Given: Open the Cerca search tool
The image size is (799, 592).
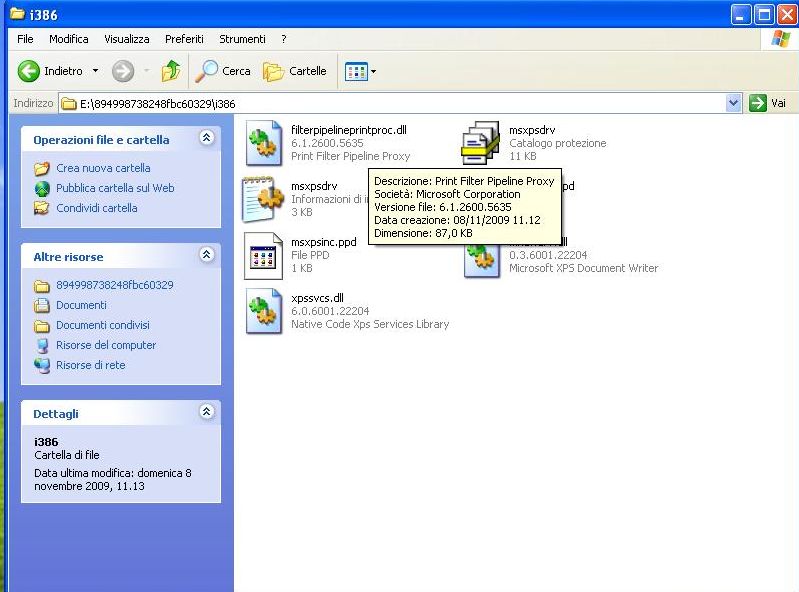Looking at the screenshot, I should [x=223, y=71].
